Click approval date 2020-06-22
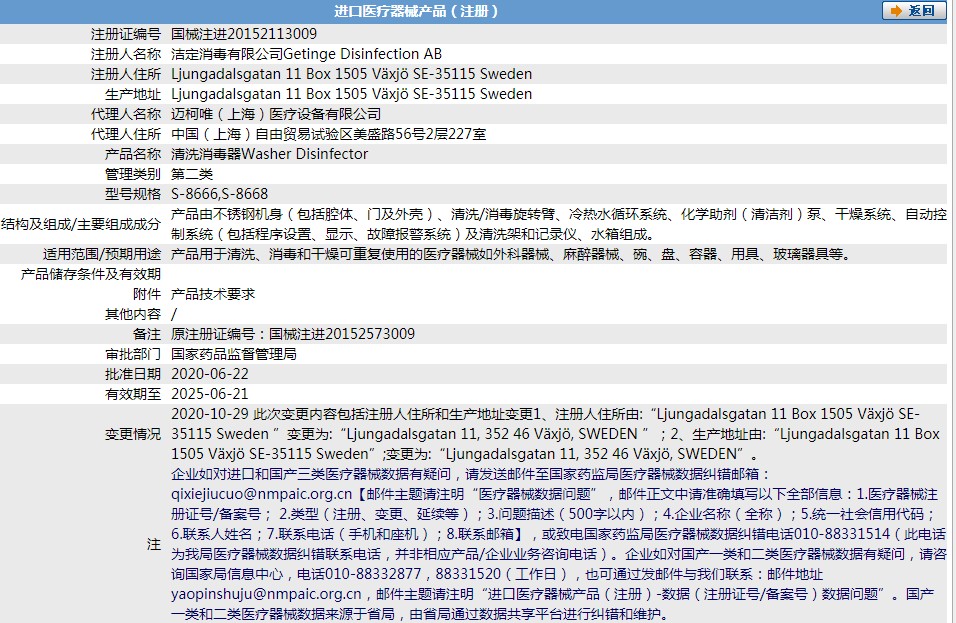The height and width of the screenshot is (623, 956). point(210,374)
